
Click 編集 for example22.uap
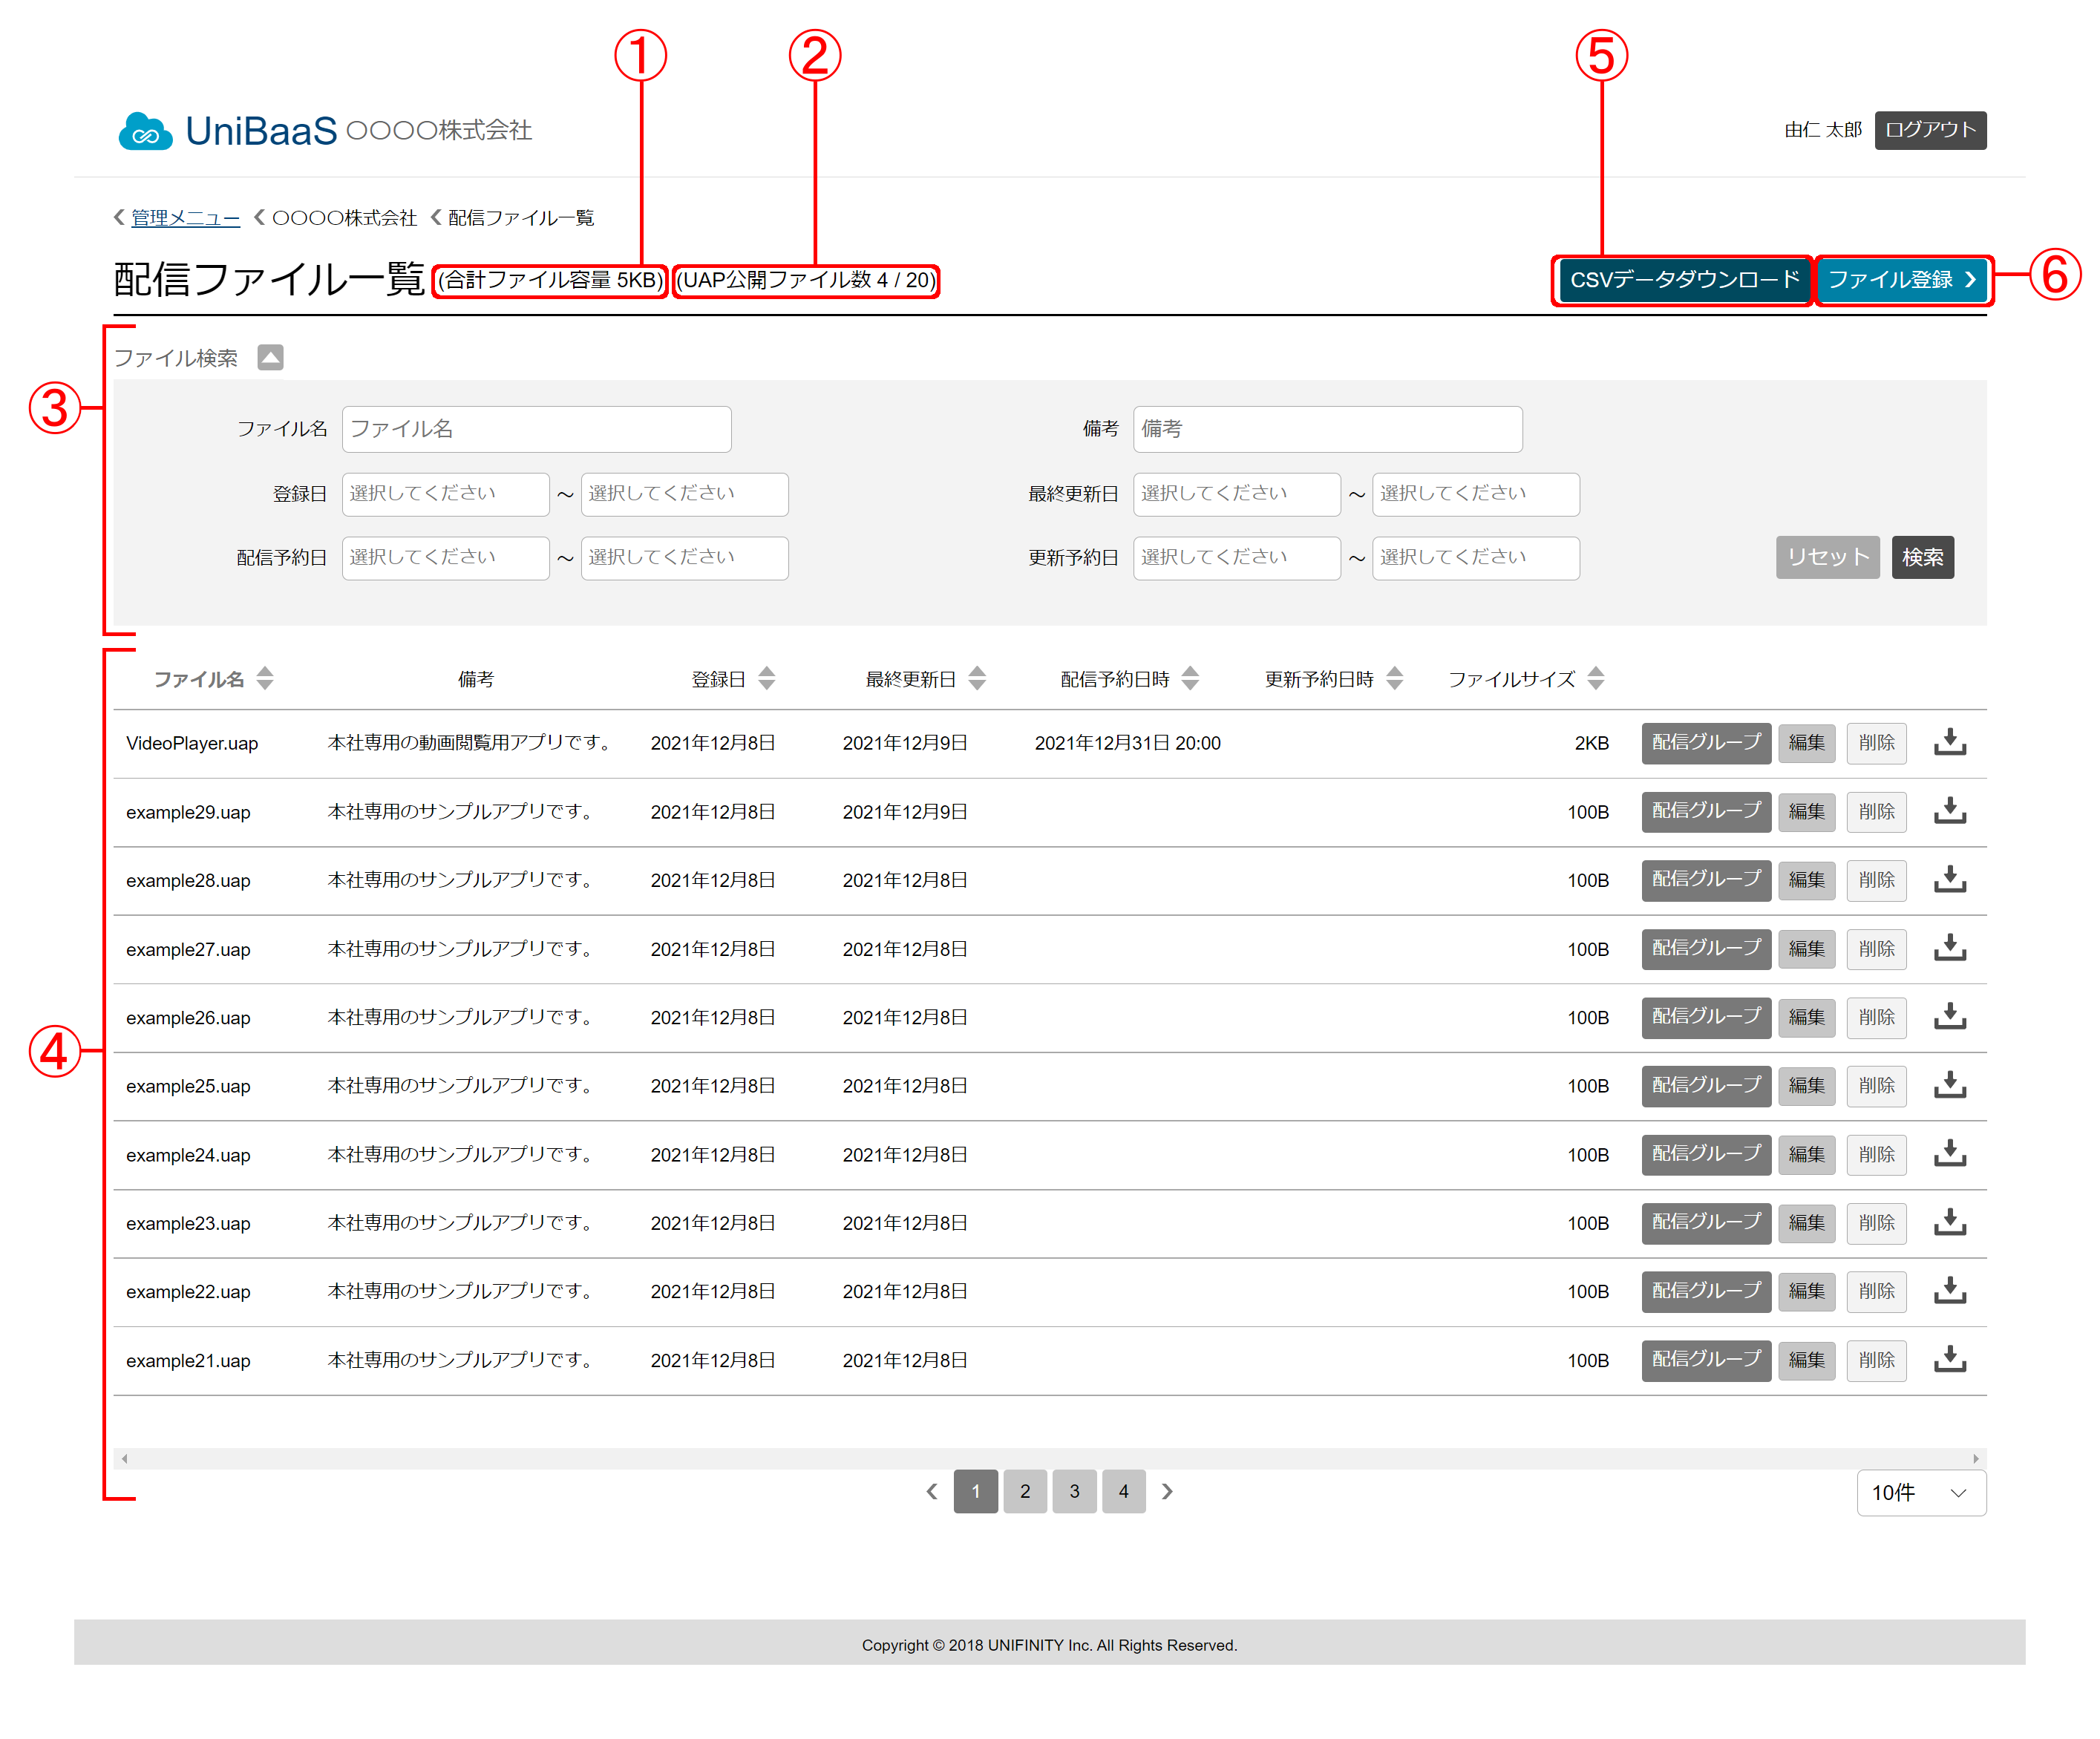tap(1806, 1291)
